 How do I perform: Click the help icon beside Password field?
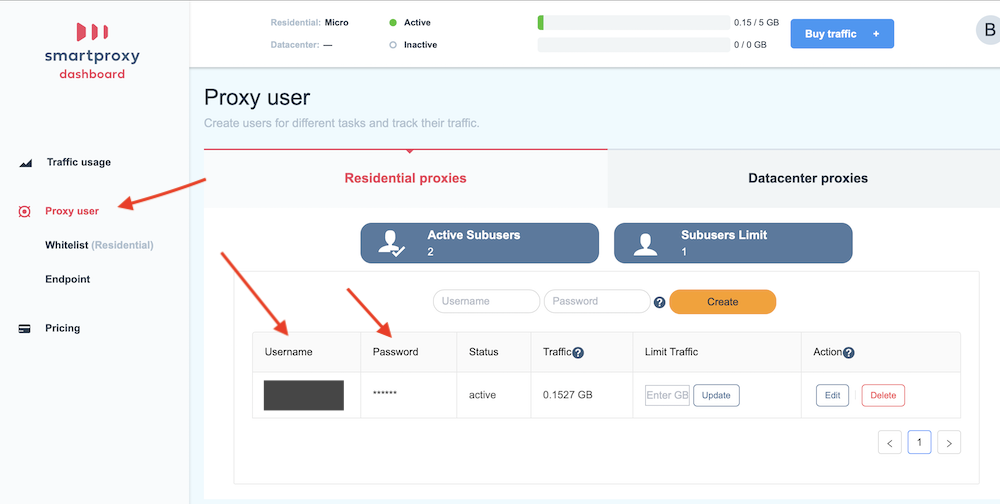[660, 302]
